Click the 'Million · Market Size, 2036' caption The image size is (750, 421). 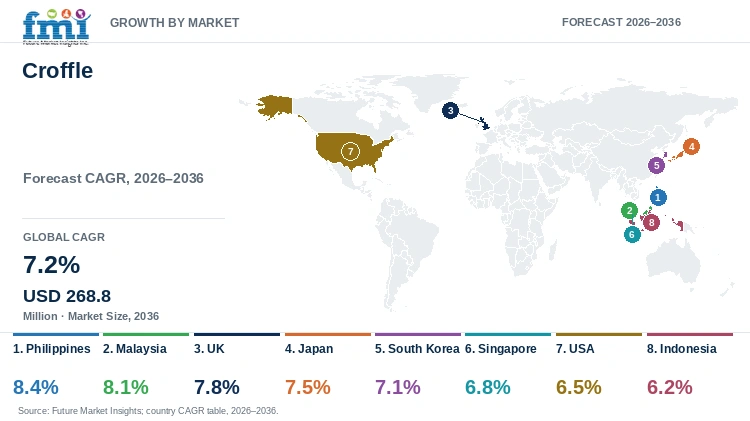tap(91, 316)
